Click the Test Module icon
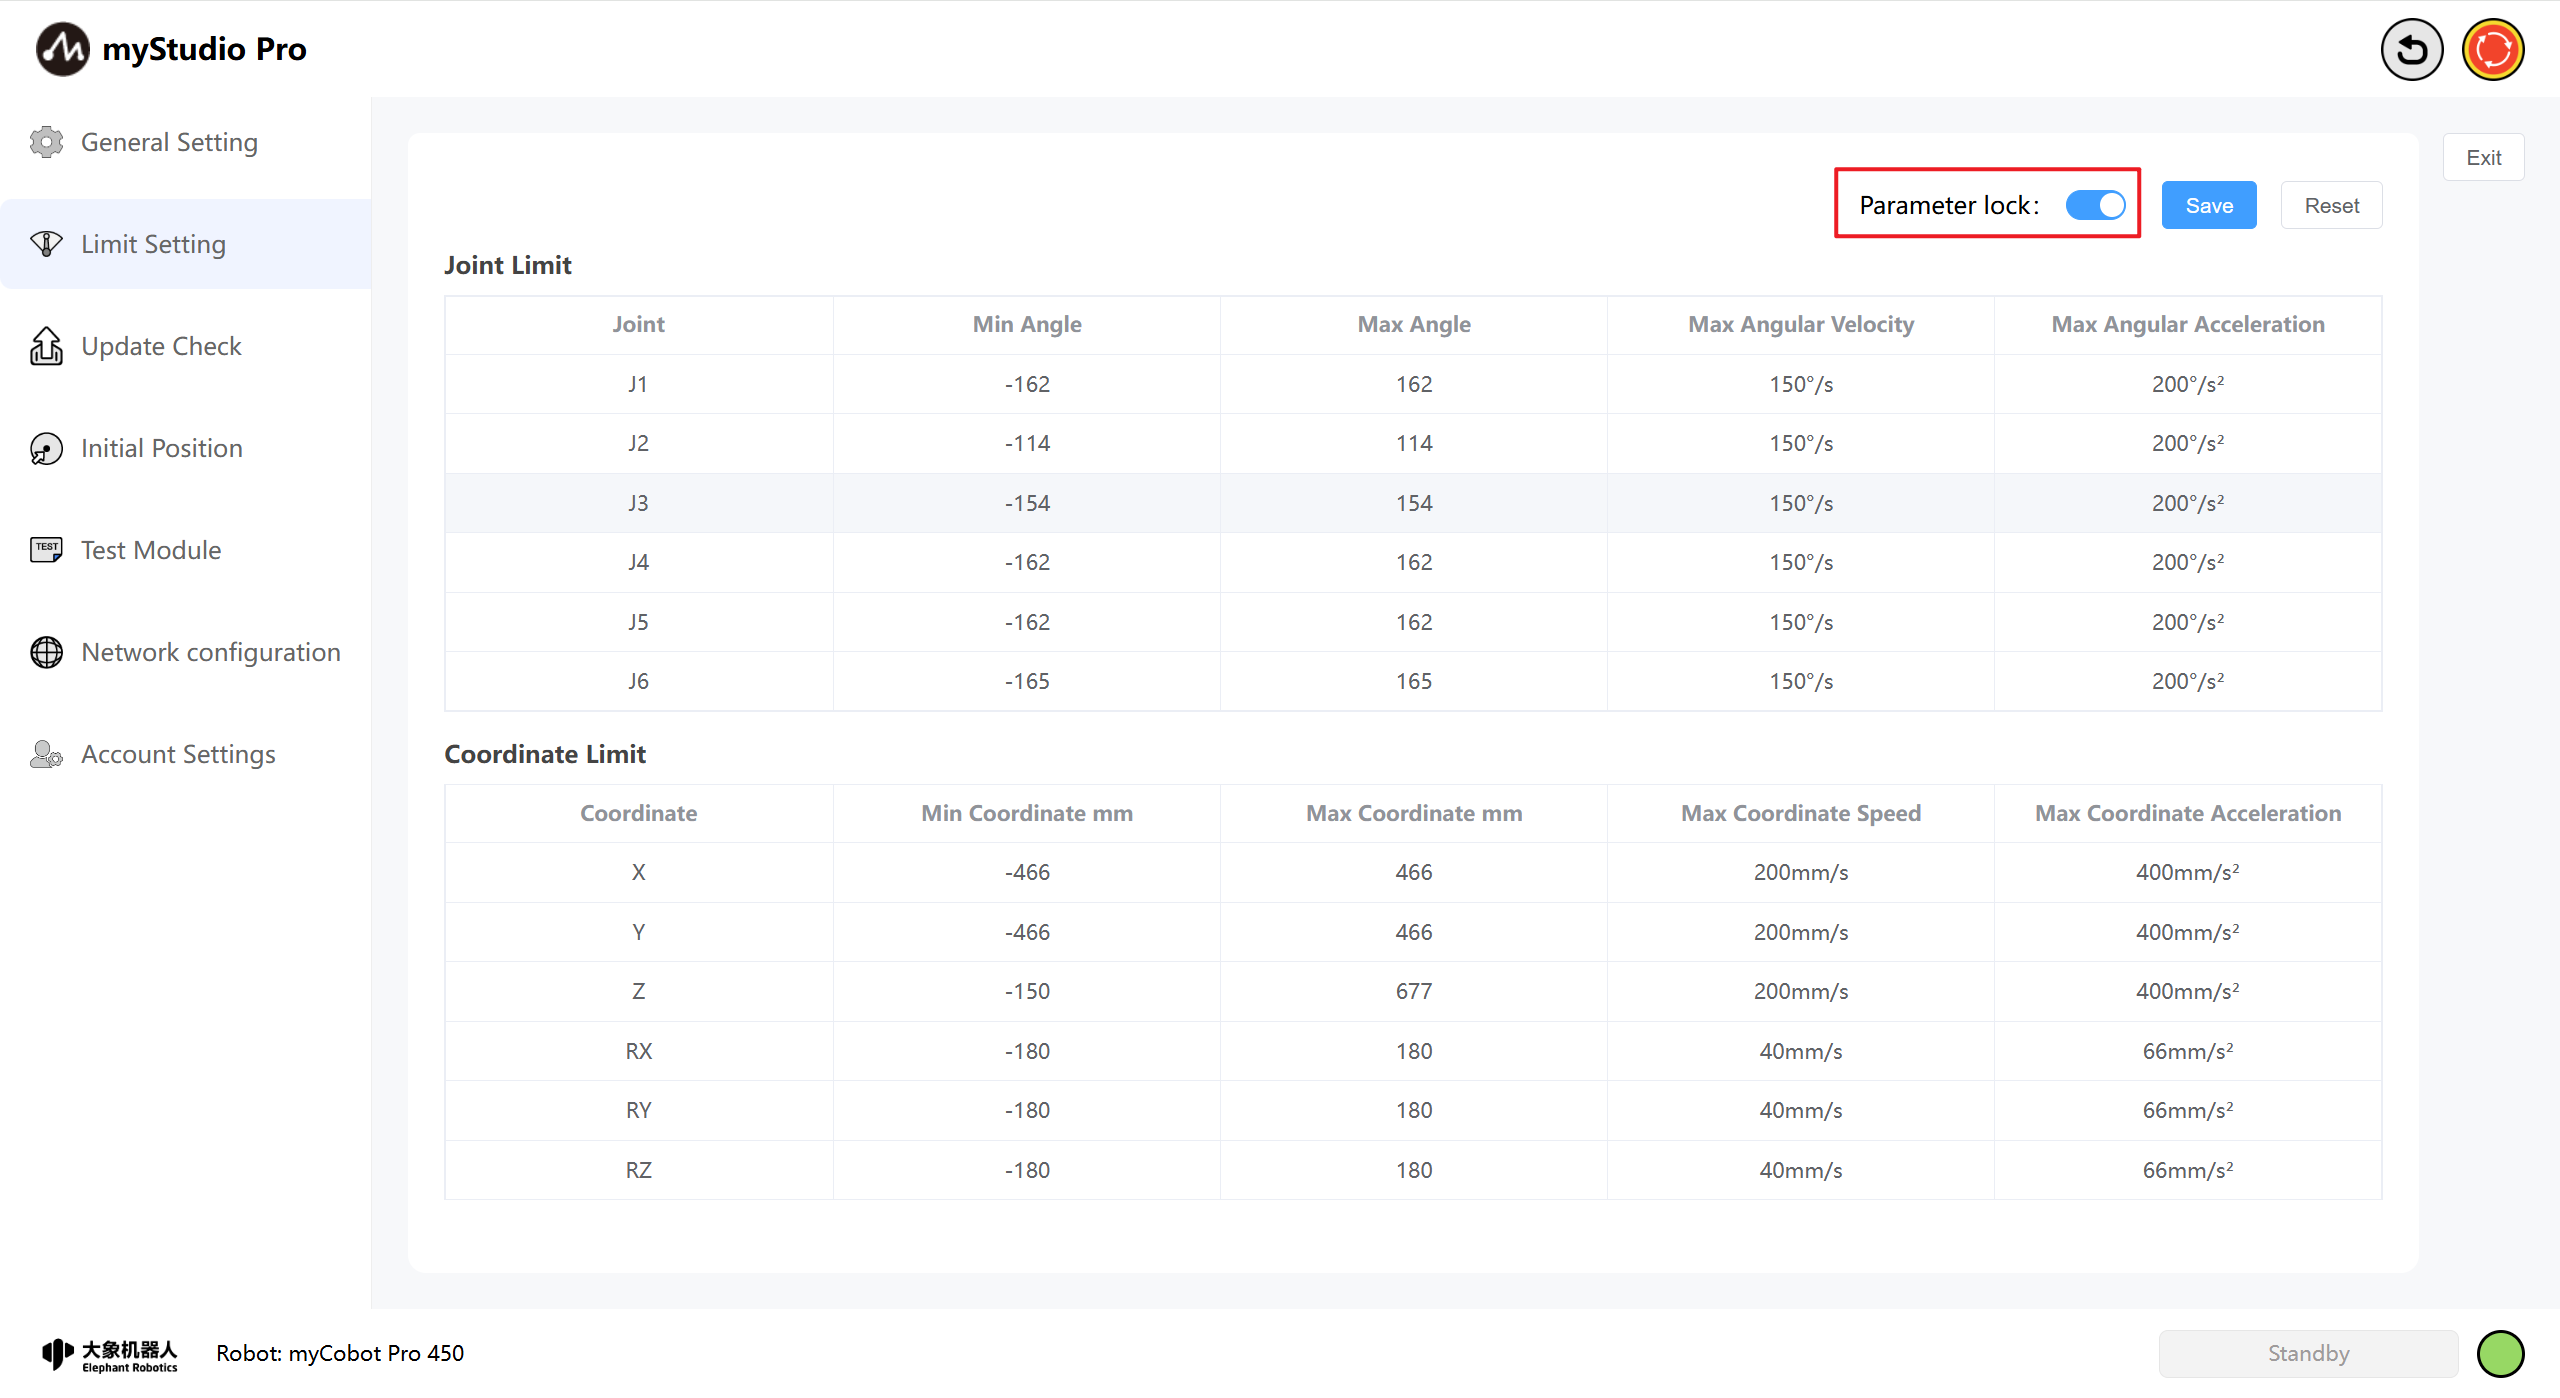 (46, 549)
